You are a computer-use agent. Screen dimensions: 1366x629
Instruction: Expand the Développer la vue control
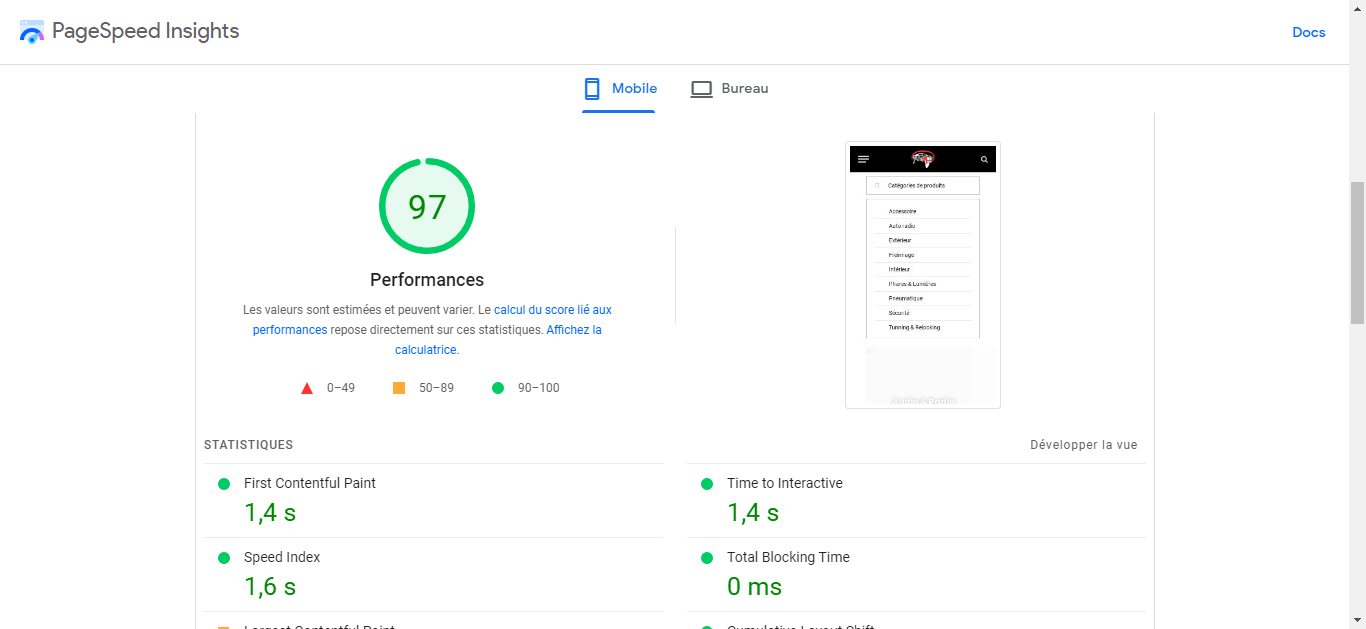click(x=1084, y=445)
